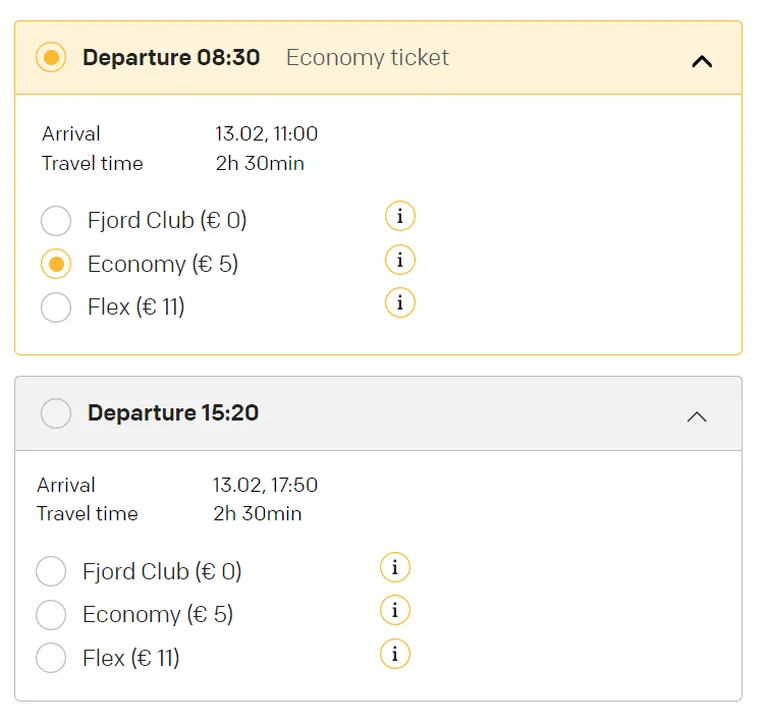The height and width of the screenshot is (725, 768).
Task: Choose Fjord Club (€ 0) for 08:30 departure
Action: coord(56,221)
